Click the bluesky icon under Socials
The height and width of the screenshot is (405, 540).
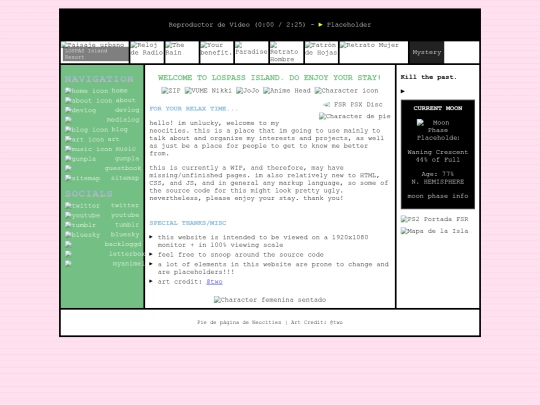83,235
